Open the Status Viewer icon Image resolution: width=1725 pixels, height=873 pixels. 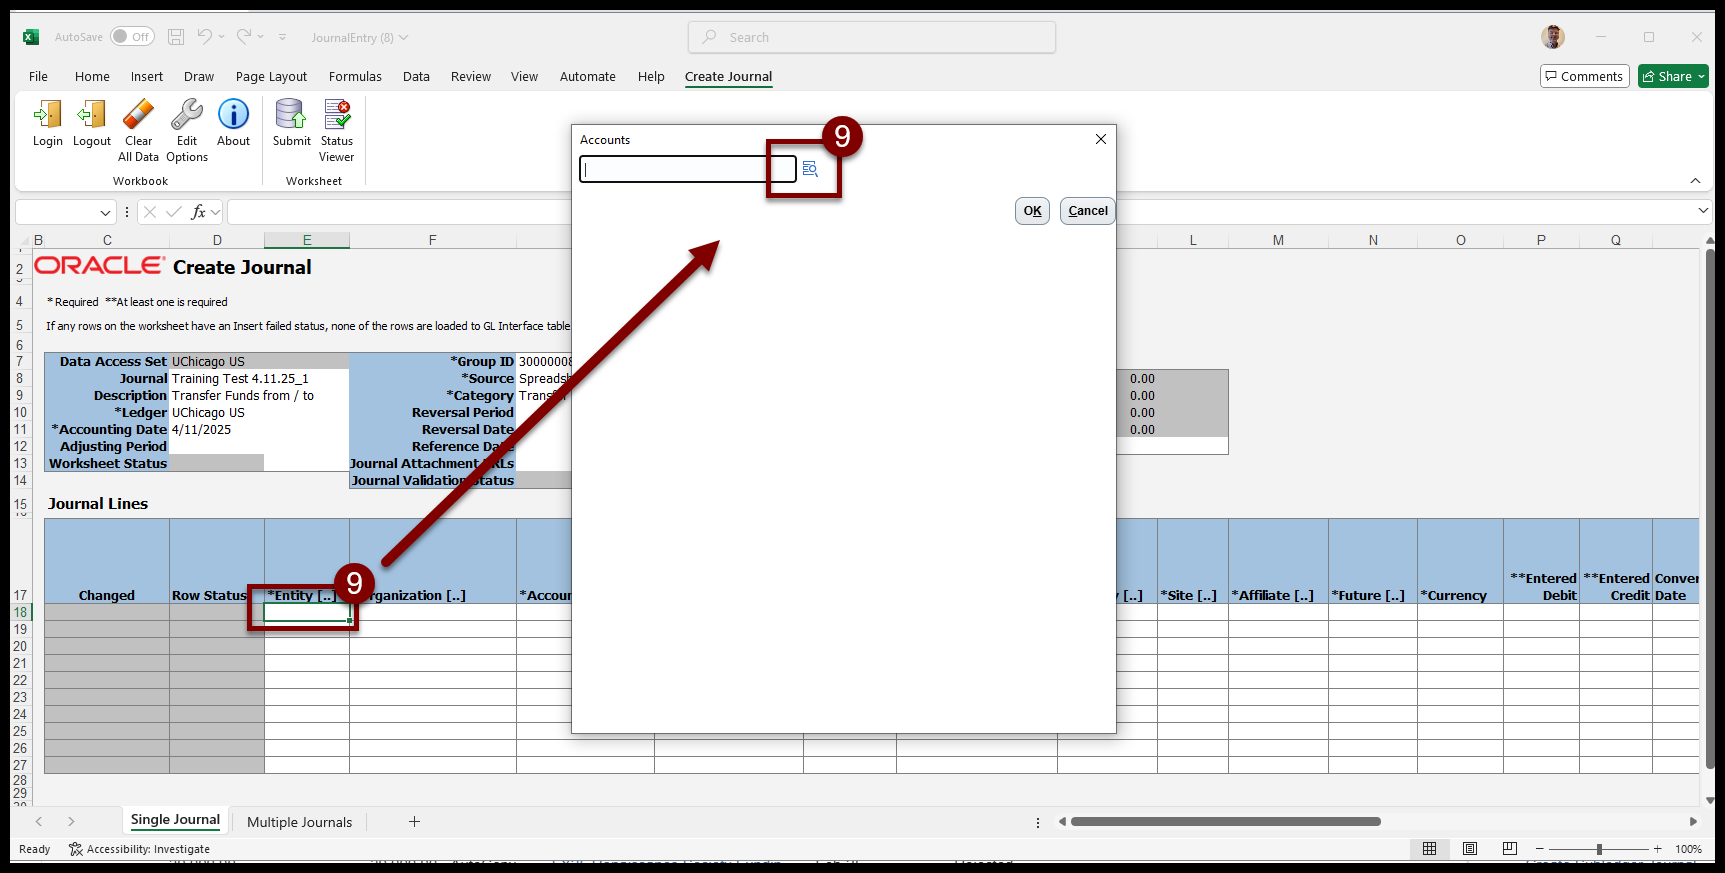(337, 115)
